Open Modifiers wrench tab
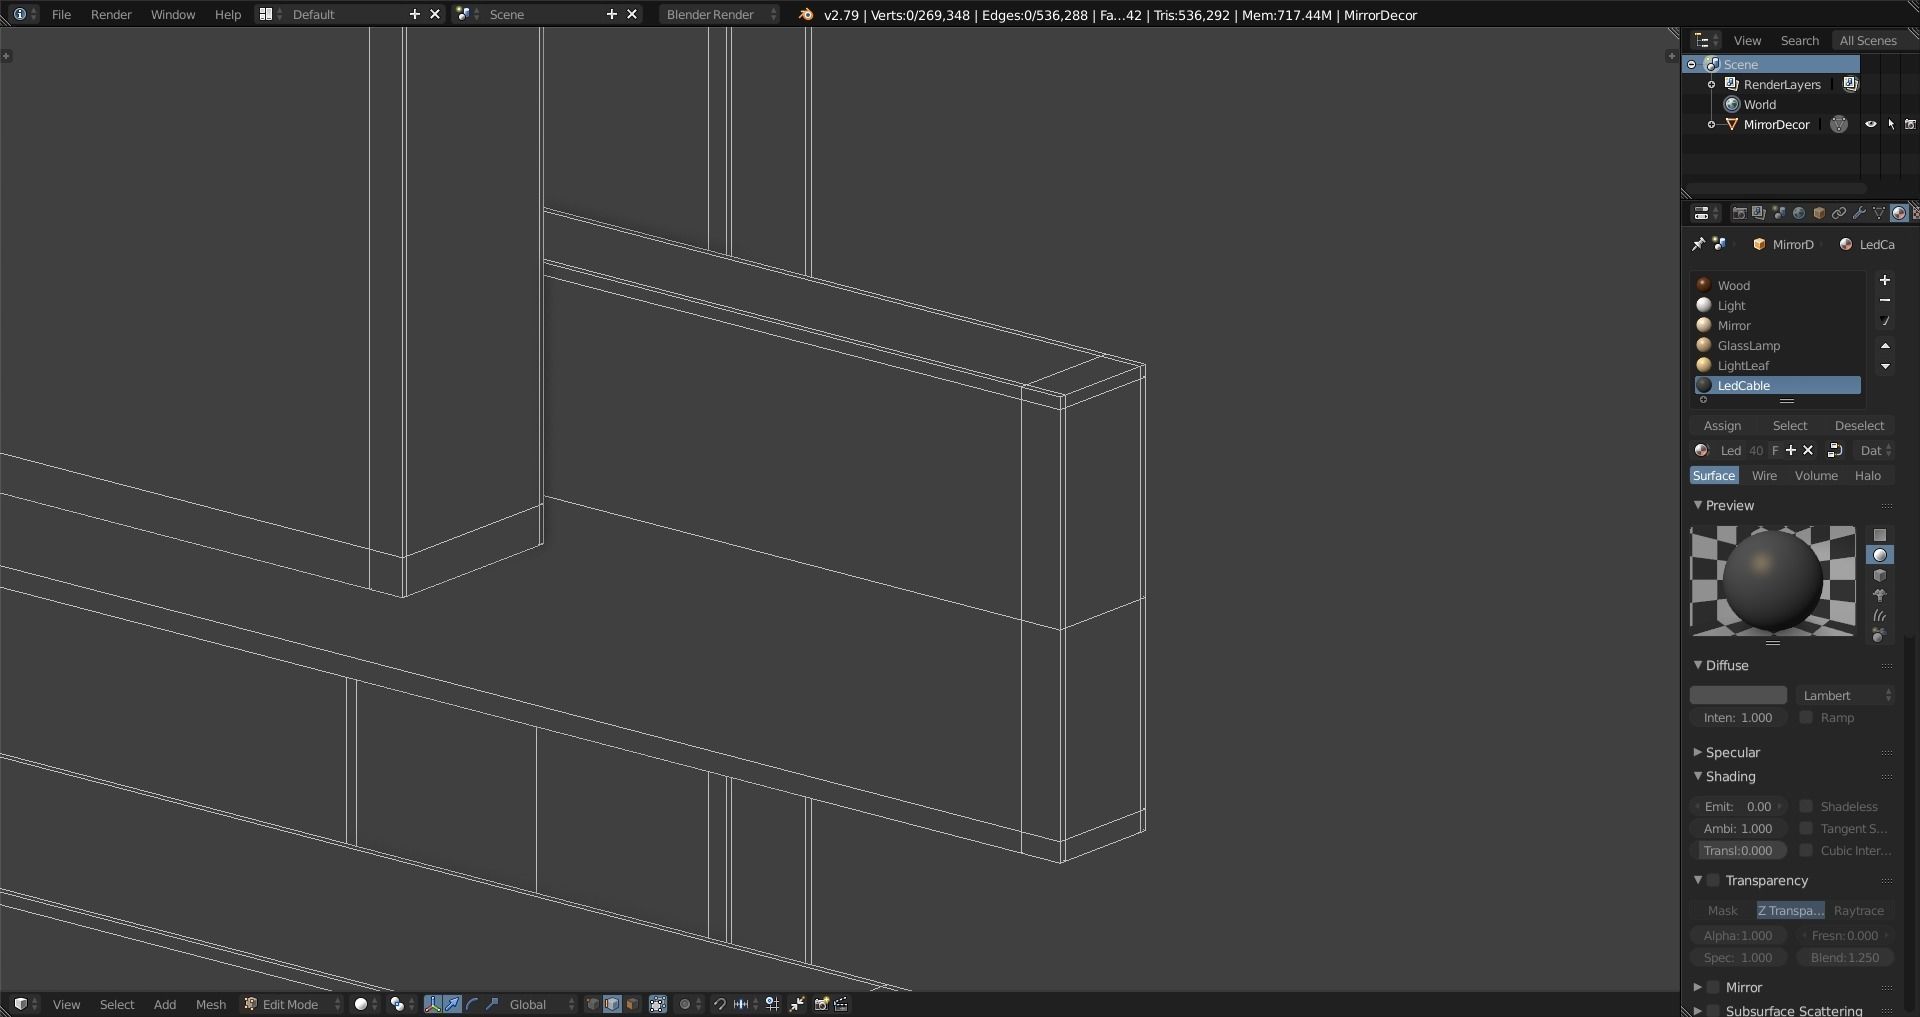 (x=1859, y=213)
